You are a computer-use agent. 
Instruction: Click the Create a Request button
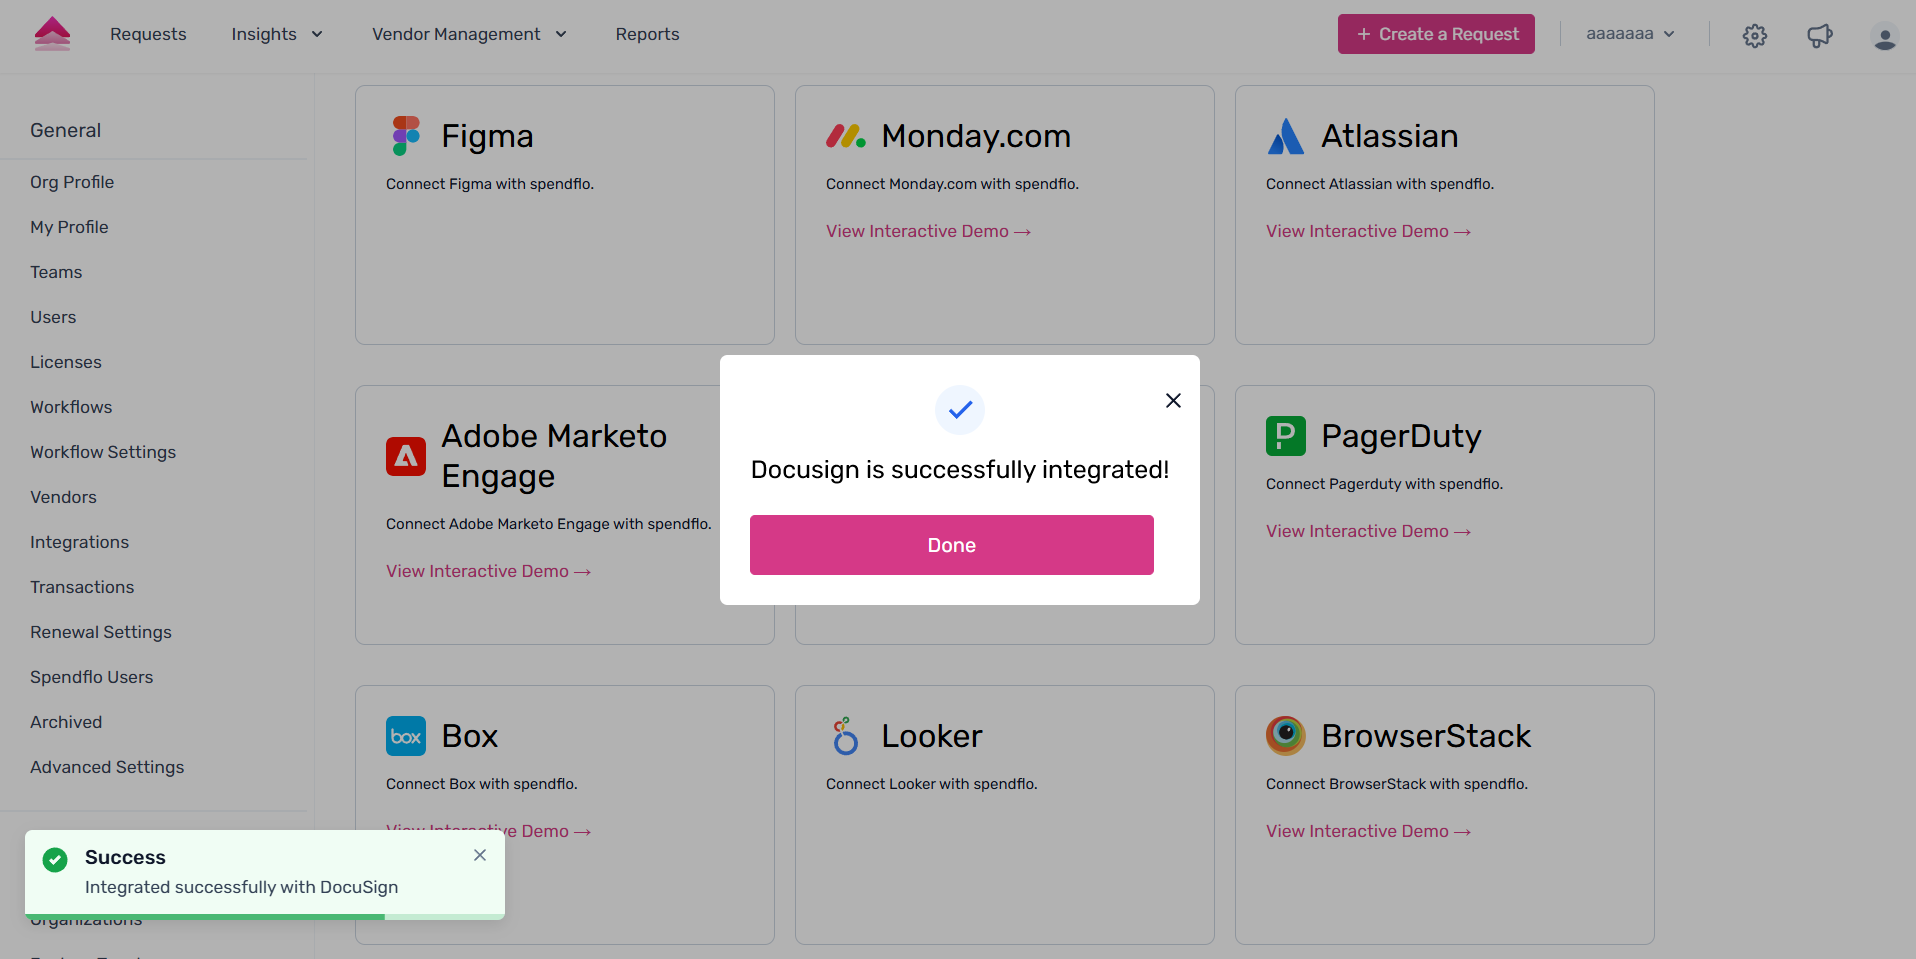click(x=1436, y=34)
